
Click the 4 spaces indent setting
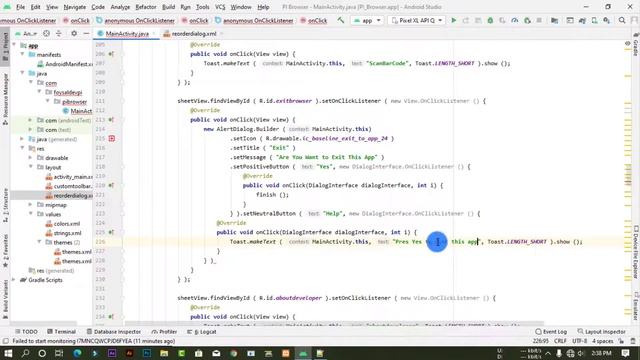pyautogui.click(x=602, y=341)
